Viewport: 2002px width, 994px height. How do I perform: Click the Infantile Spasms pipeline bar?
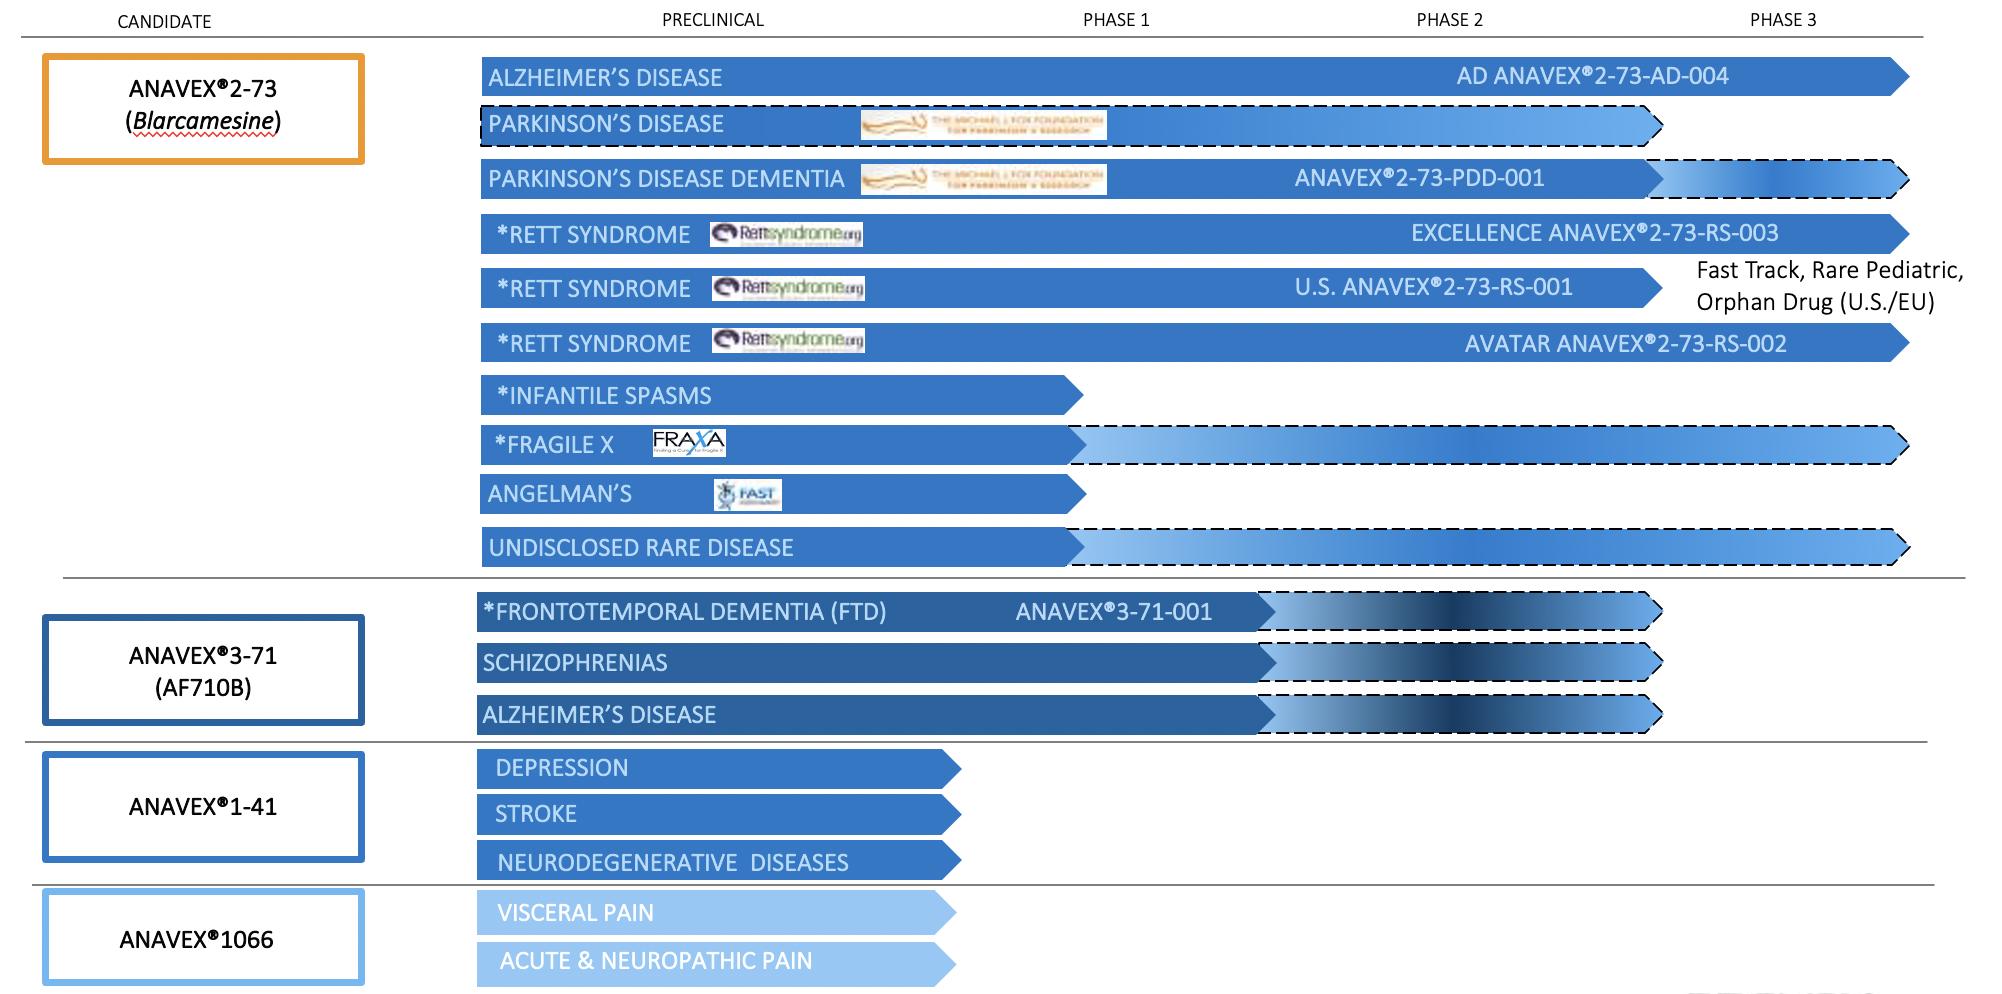pos(780,396)
